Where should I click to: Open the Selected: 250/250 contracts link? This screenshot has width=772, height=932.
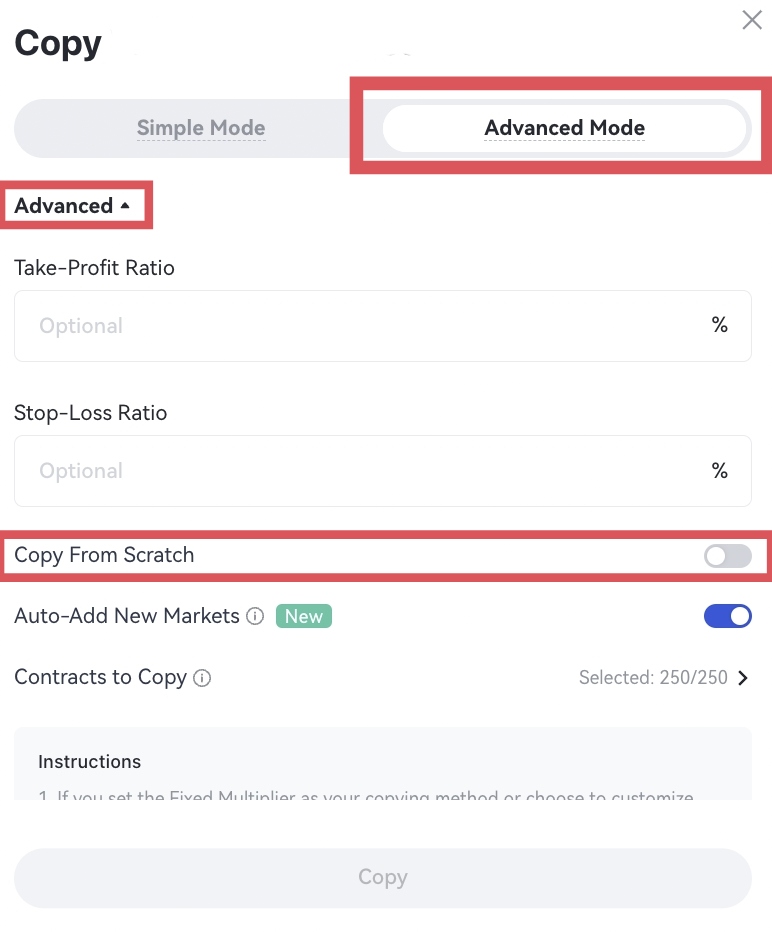[x=653, y=678]
